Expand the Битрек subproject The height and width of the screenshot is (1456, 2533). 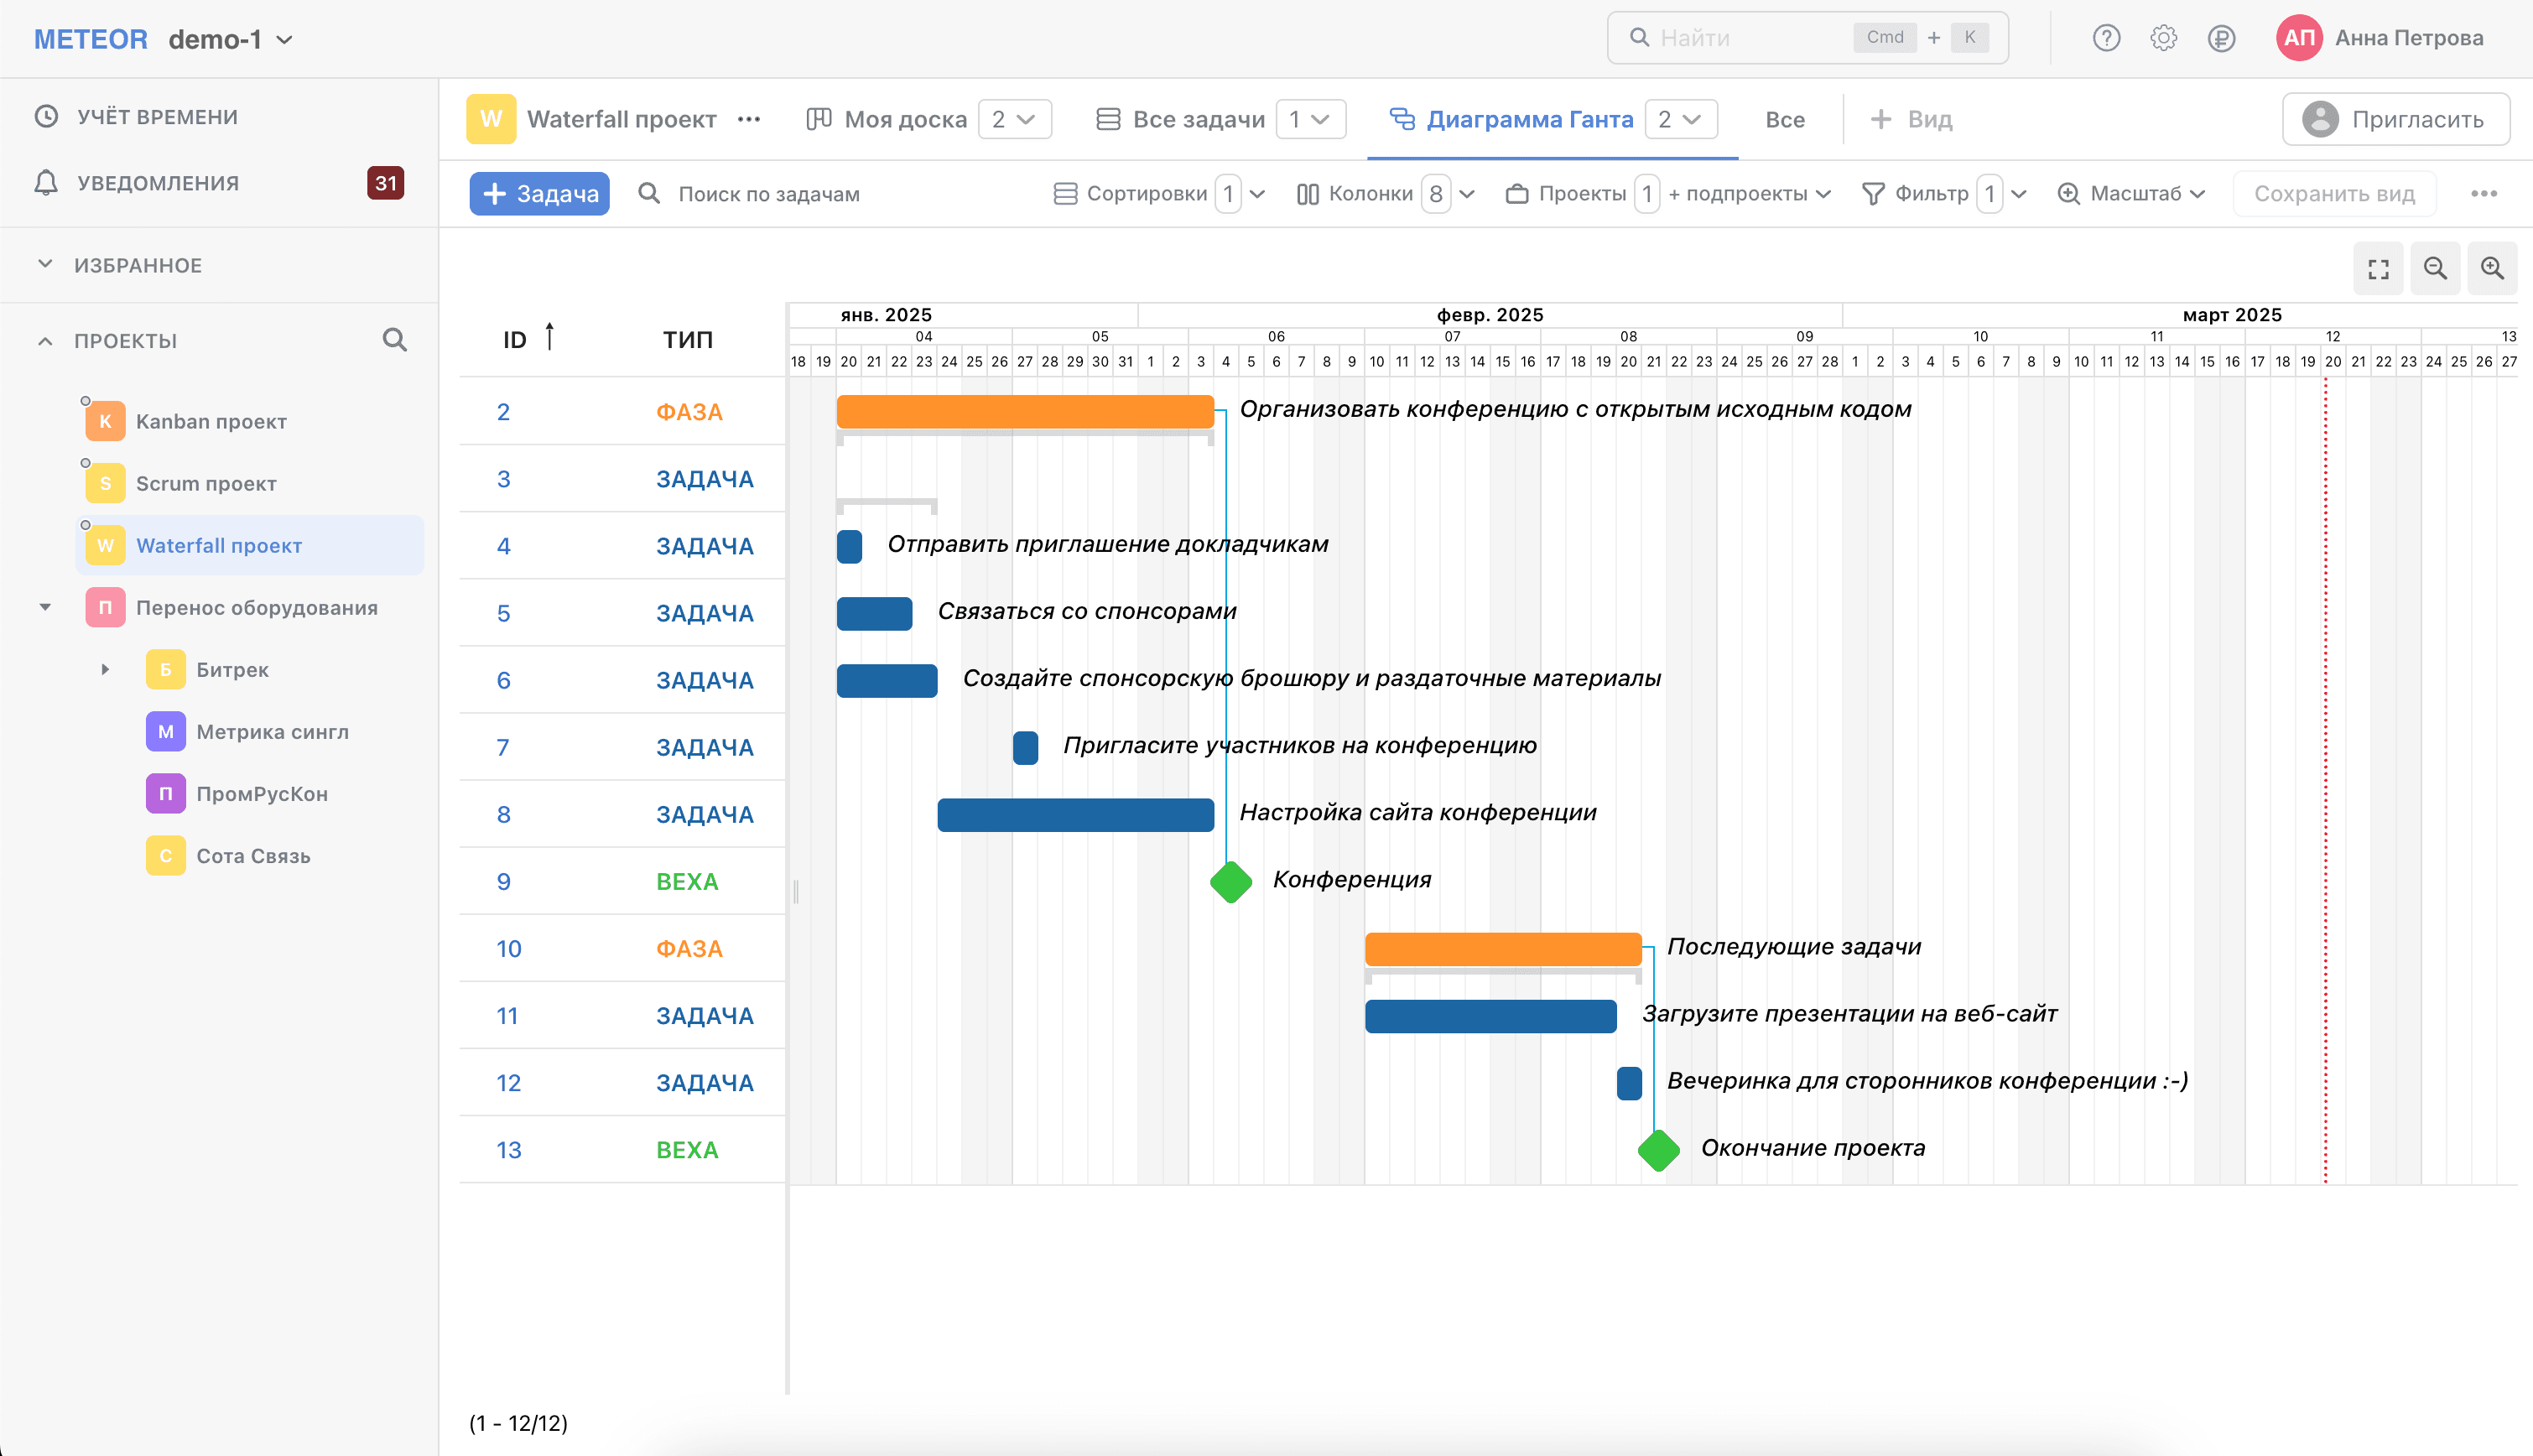[105, 669]
